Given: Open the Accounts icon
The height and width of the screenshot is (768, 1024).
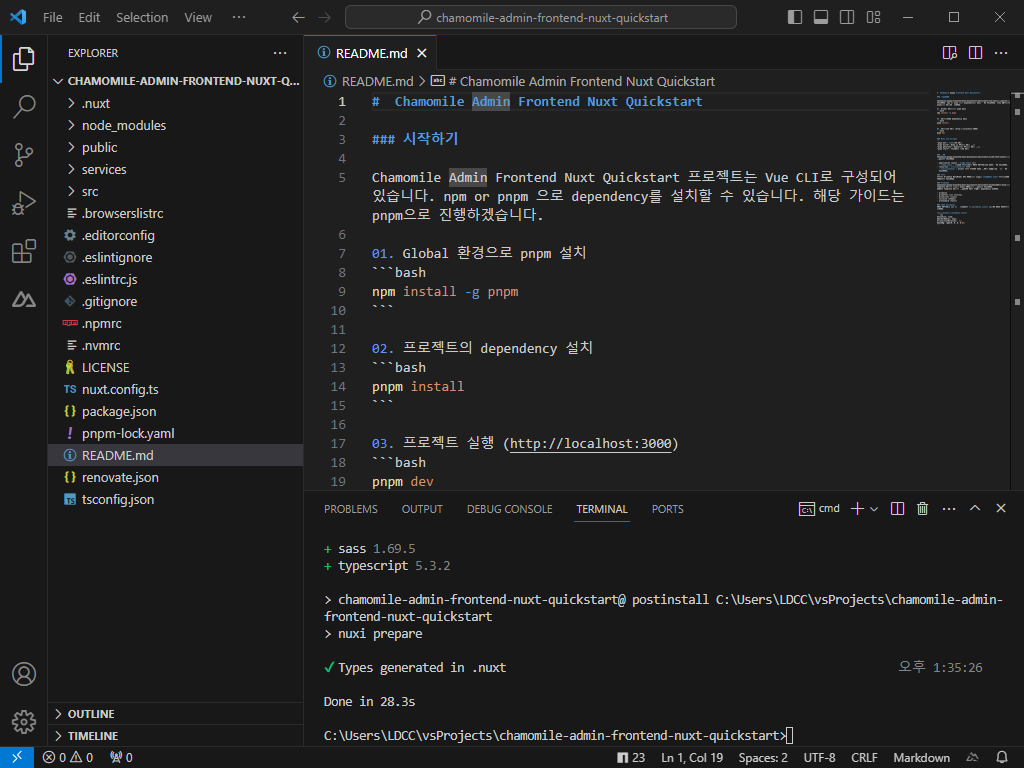Looking at the screenshot, I should (x=24, y=674).
